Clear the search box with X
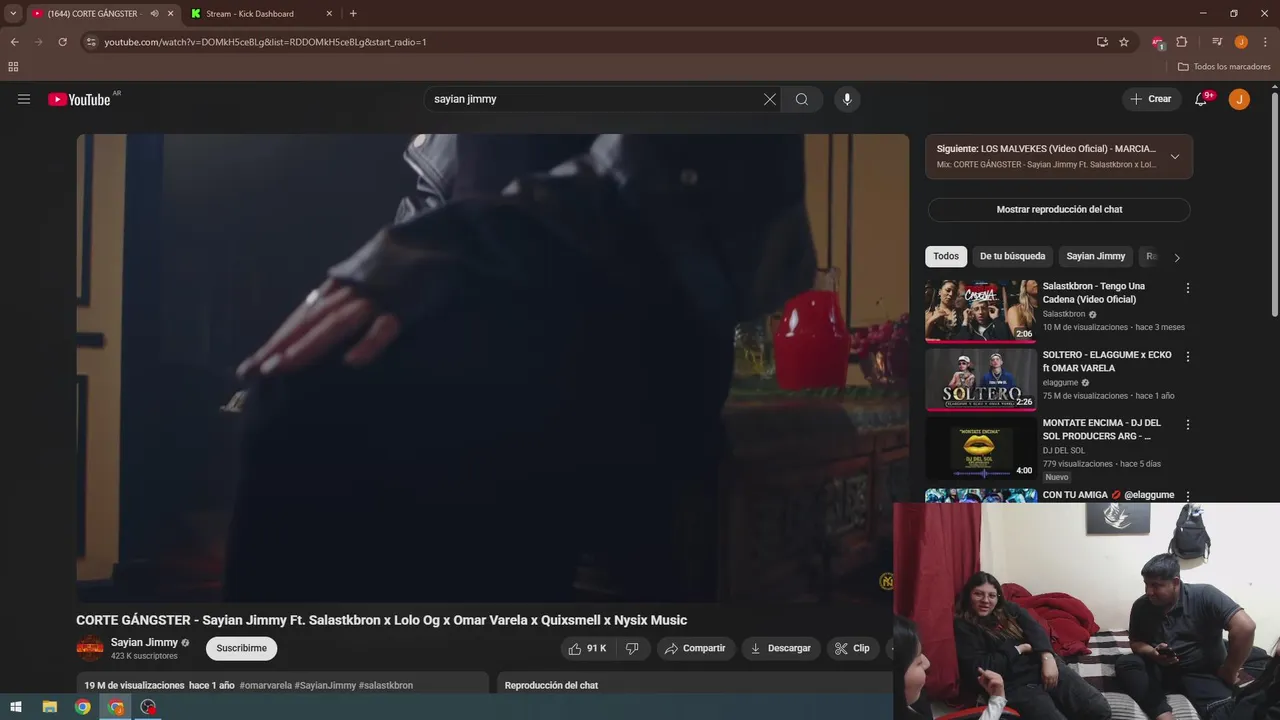Image resolution: width=1280 pixels, height=720 pixels. 770,99
